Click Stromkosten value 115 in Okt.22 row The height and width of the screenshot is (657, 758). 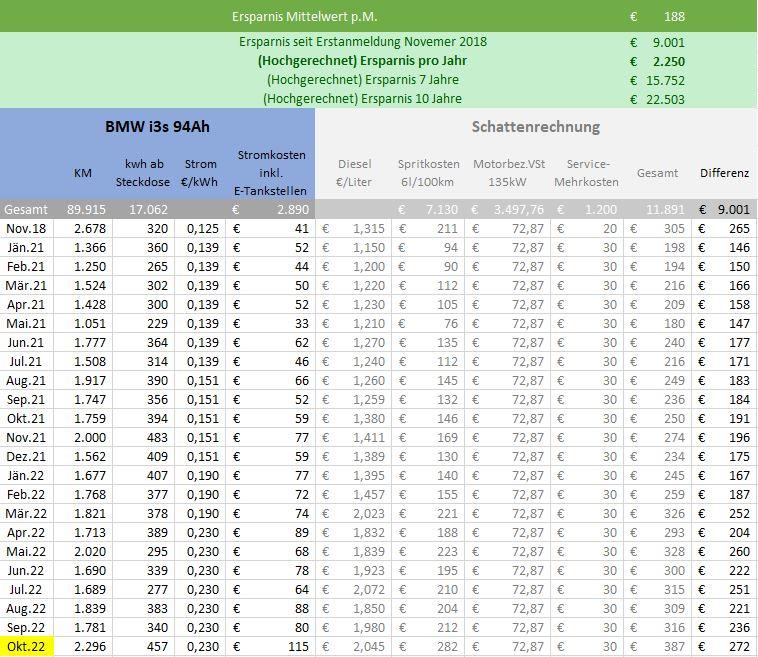tap(298, 647)
